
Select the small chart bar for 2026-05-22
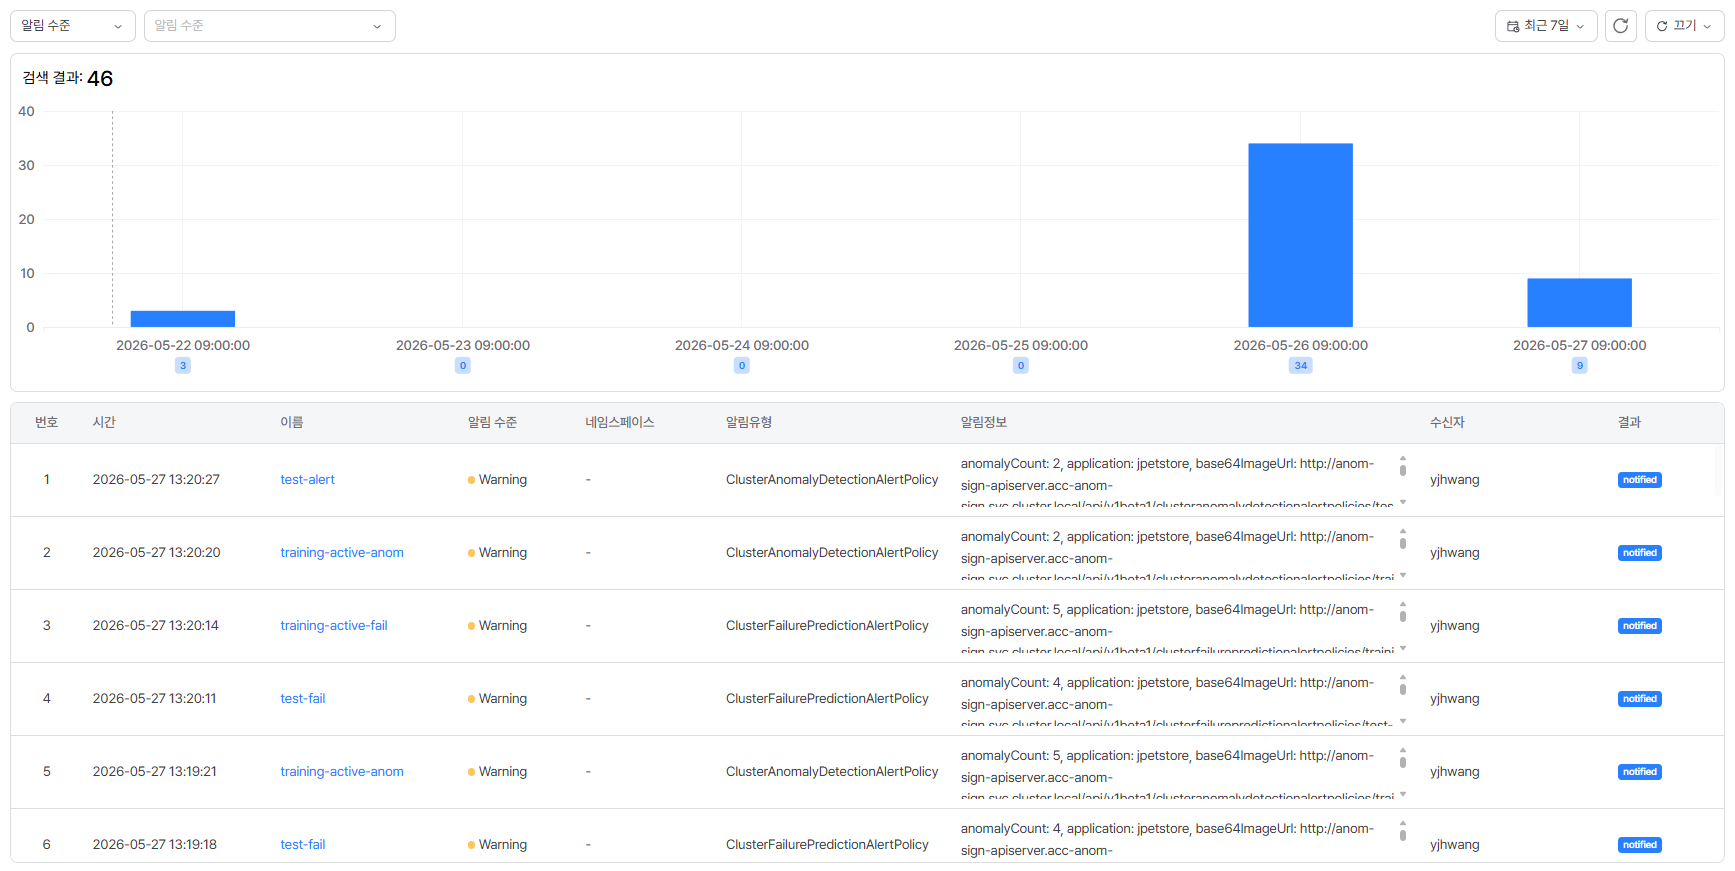(x=183, y=319)
